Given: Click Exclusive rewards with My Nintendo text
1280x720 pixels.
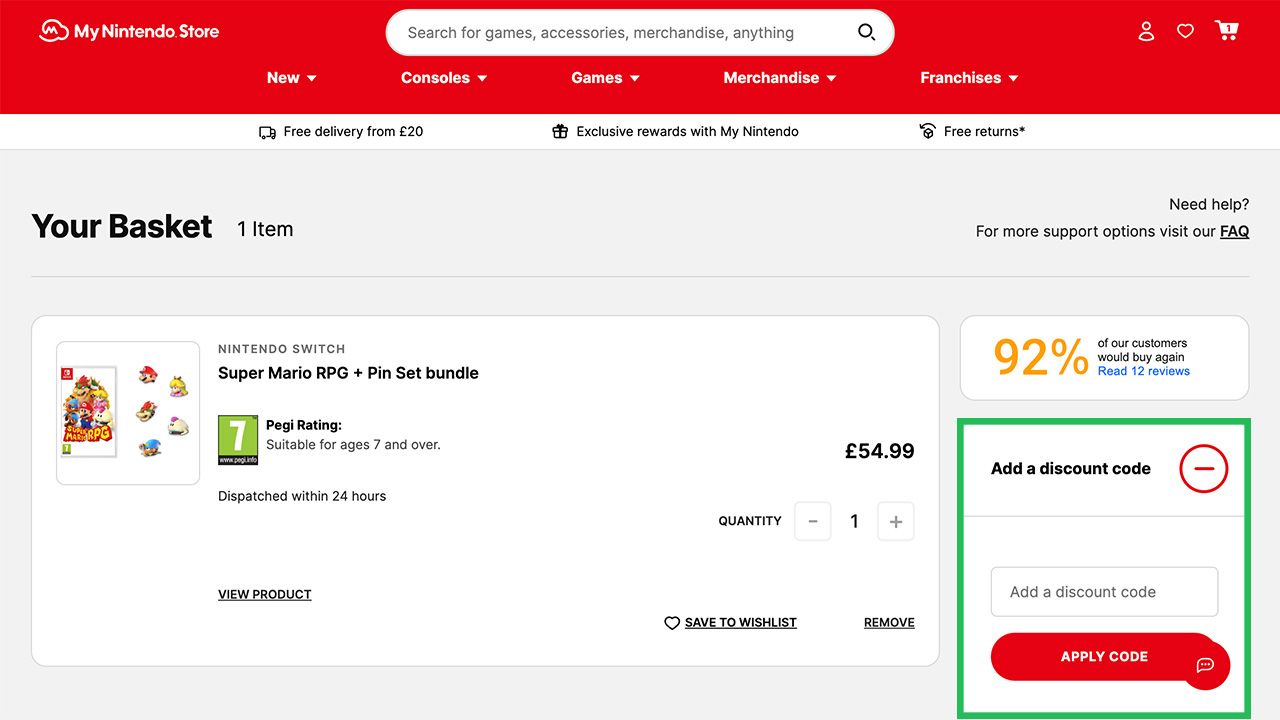Looking at the screenshot, I should click(x=687, y=131).
